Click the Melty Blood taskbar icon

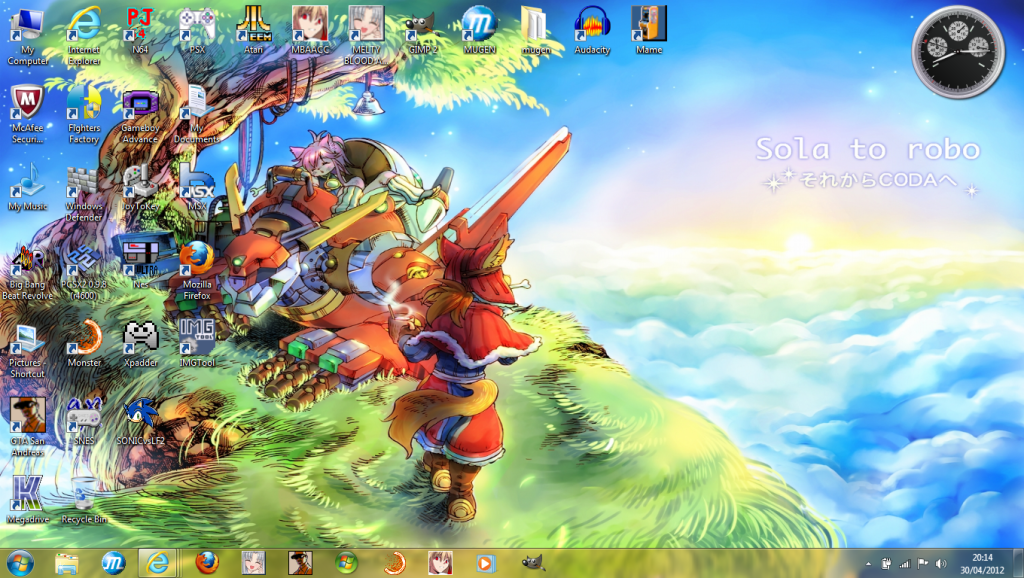pyautogui.click(x=253, y=563)
